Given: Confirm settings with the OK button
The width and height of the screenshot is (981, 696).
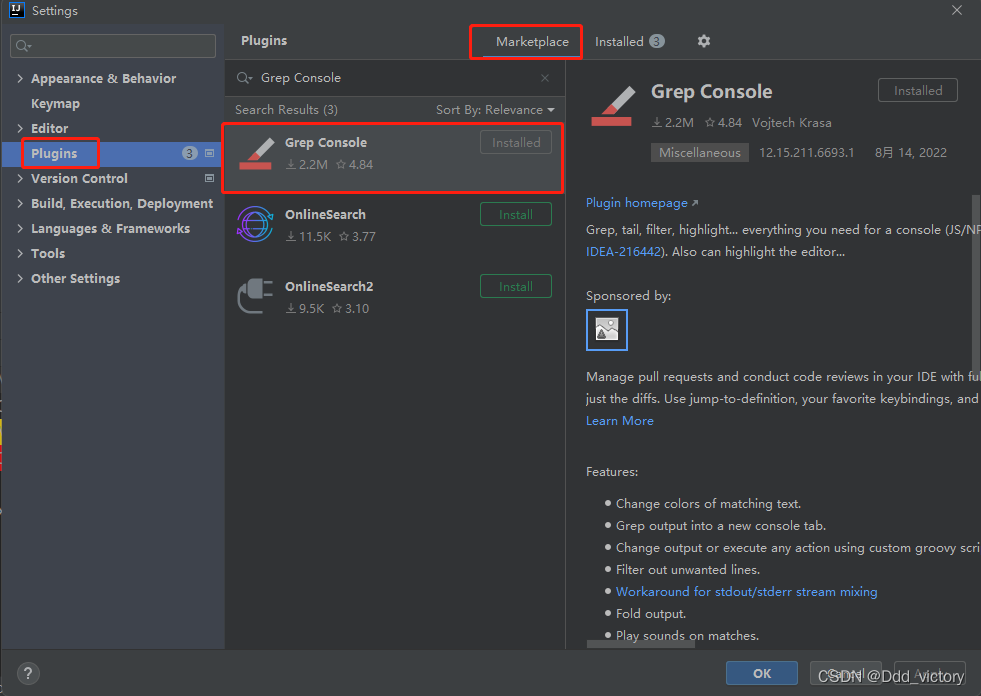Looking at the screenshot, I should pos(761,673).
